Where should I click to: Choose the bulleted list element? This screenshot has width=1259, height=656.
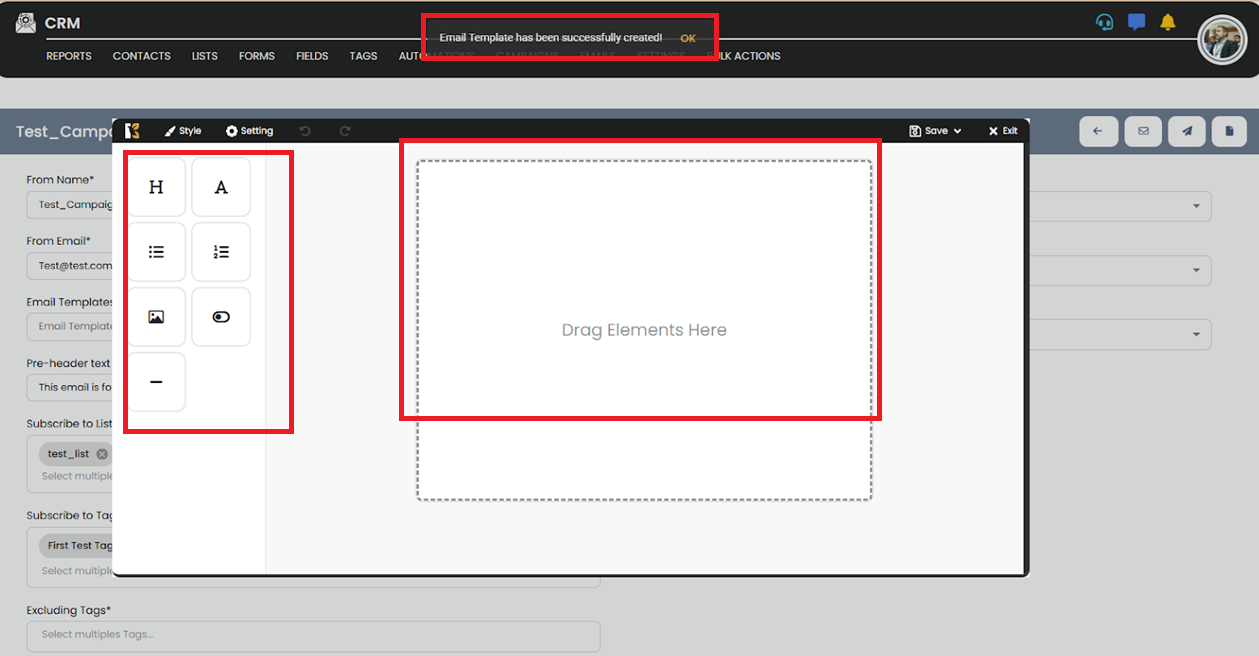[x=156, y=252]
